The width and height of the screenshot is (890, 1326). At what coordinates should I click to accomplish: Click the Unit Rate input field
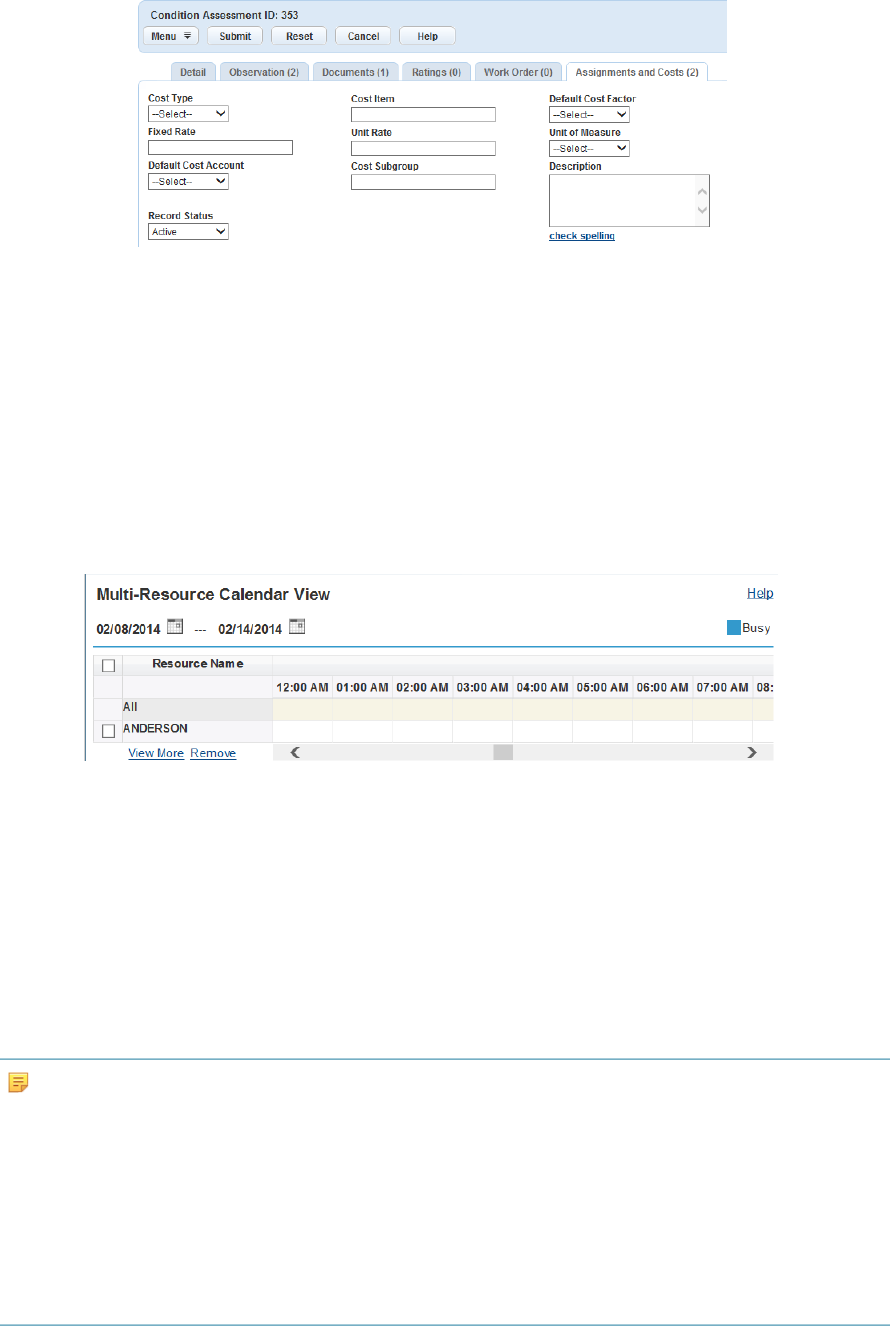(x=423, y=148)
